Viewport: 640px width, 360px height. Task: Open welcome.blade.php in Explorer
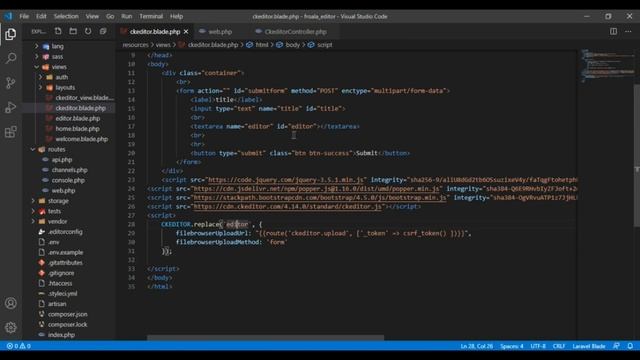[82, 139]
